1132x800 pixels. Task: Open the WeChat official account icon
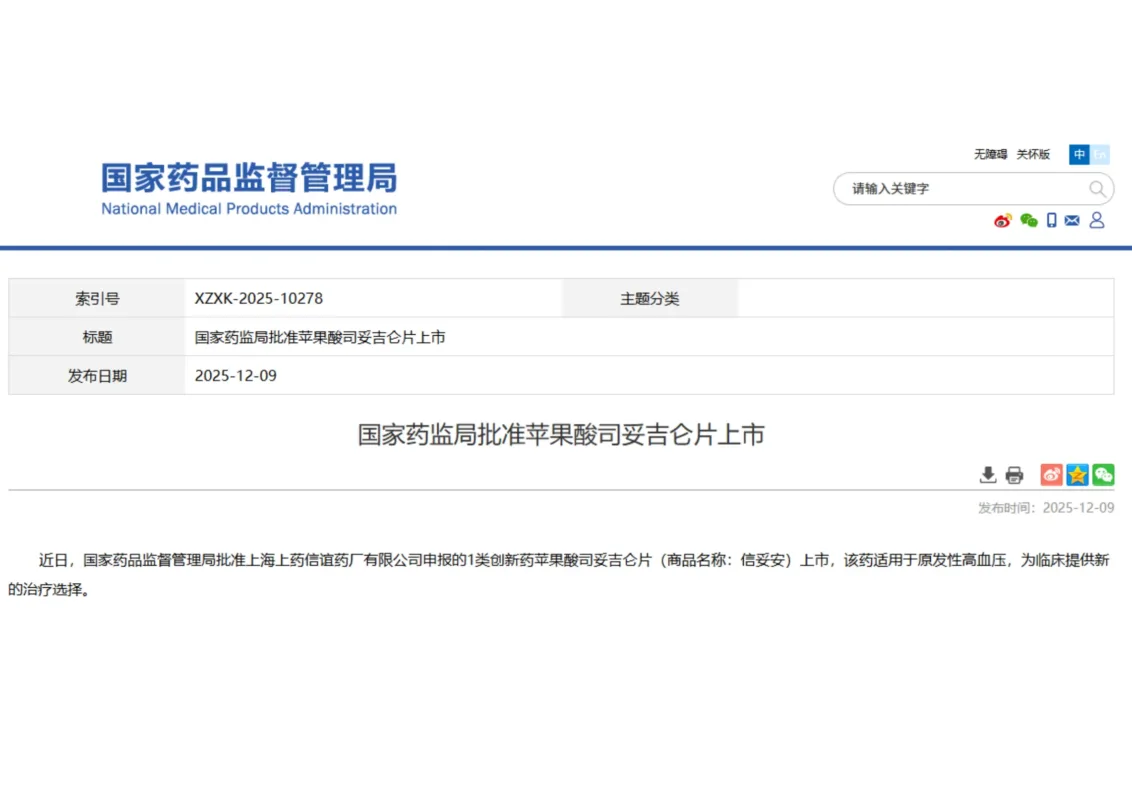point(1028,220)
